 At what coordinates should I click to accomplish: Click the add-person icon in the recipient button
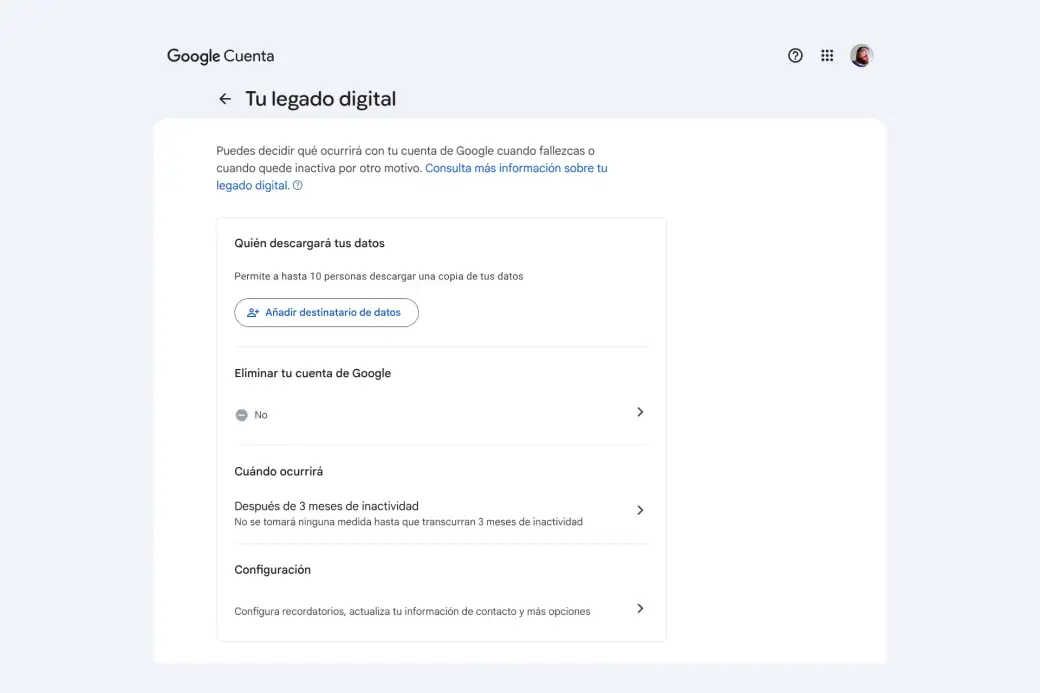[x=253, y=313]
